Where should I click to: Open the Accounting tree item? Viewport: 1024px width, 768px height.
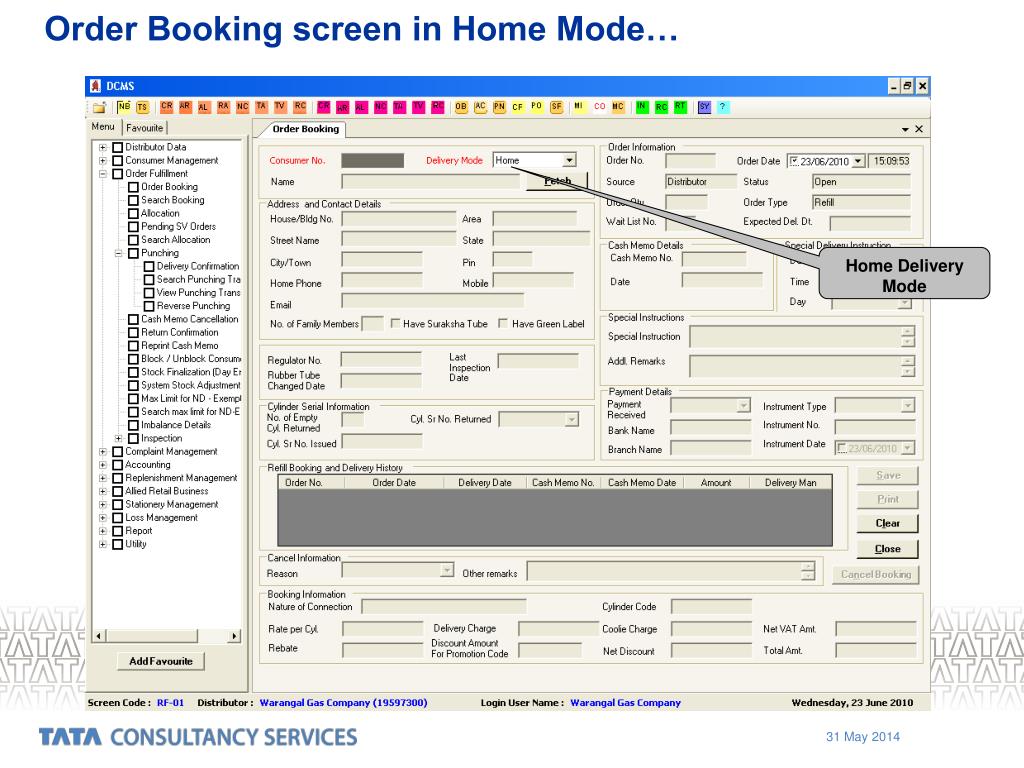[x=148, y=465]
